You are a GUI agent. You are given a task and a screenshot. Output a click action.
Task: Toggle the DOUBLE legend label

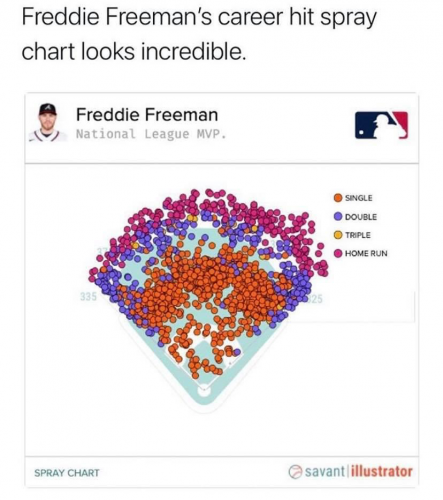(361, 217)
